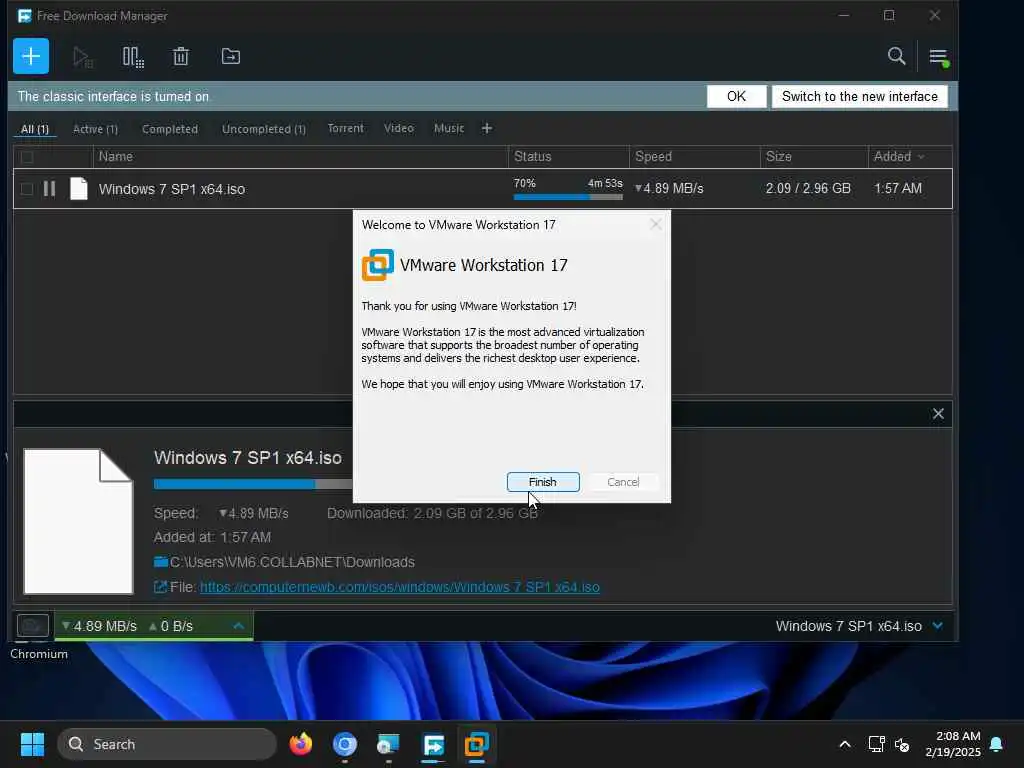Click the remote desktop icon in the taskbar
This screenshot has width=1024, height=768.
(389, 744)
